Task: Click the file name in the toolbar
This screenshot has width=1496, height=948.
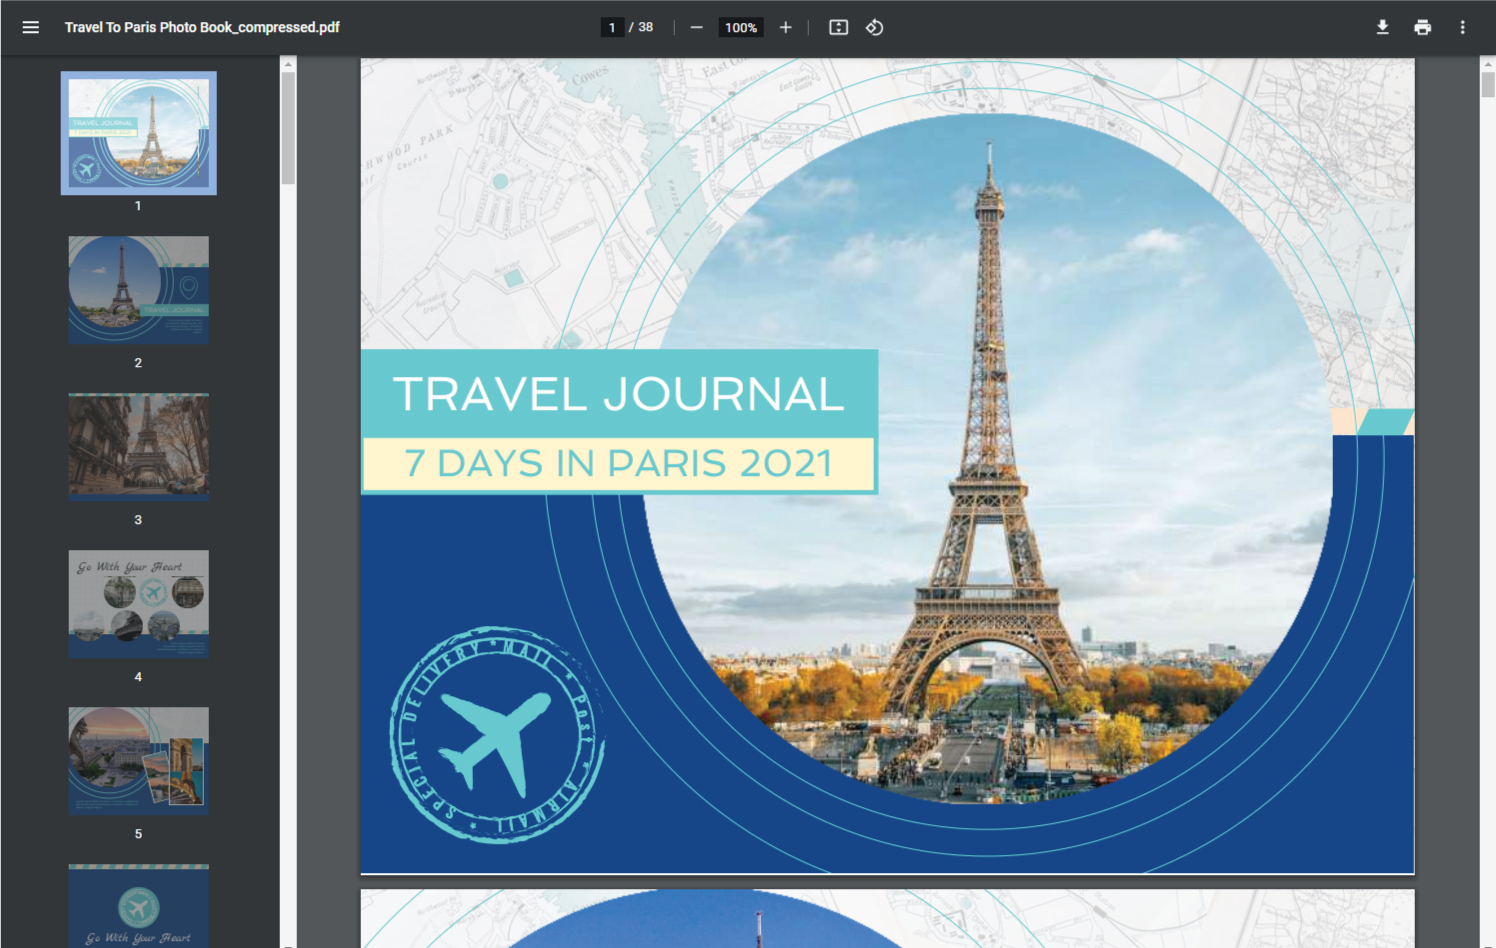Action: [x=202, y=27]
